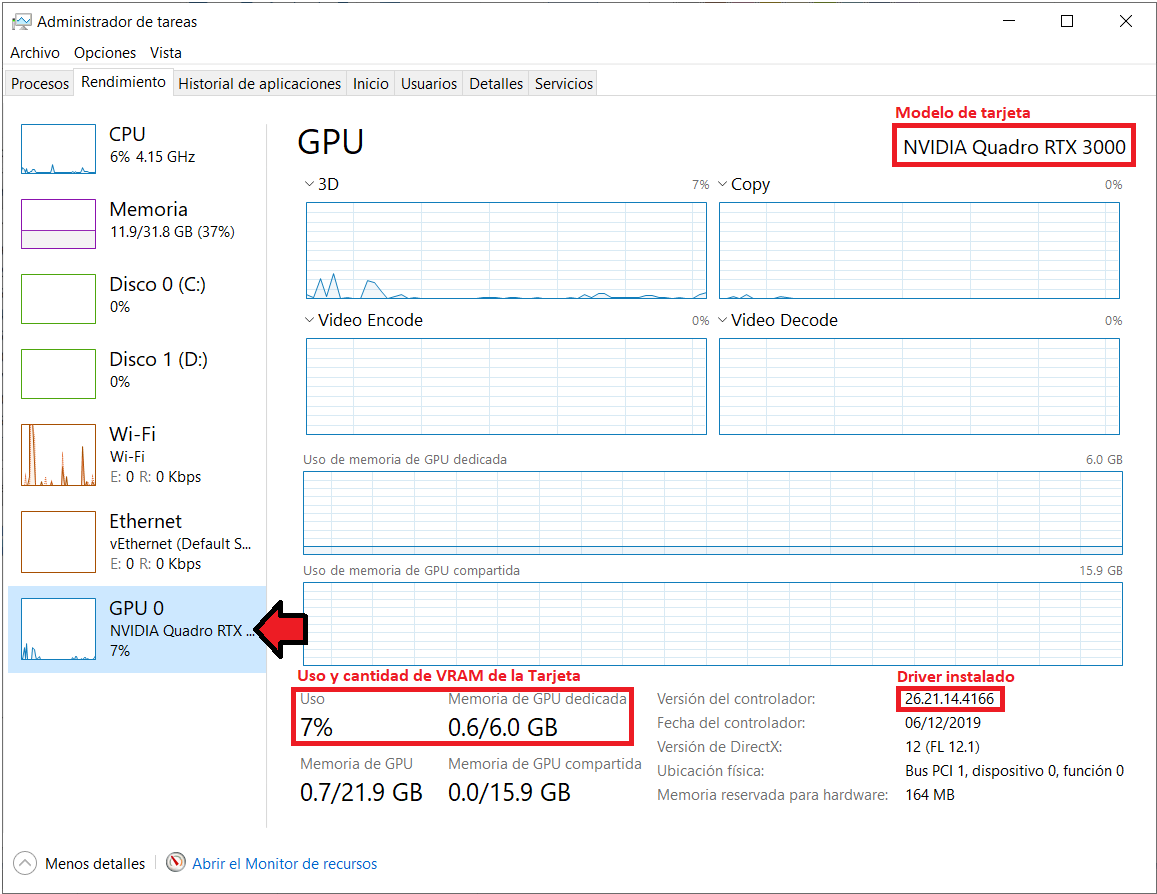This screenshot has width=1157, height=894.
Task: Select the Disco 1 (D:) thumbnail
Action: pos(58,374)
